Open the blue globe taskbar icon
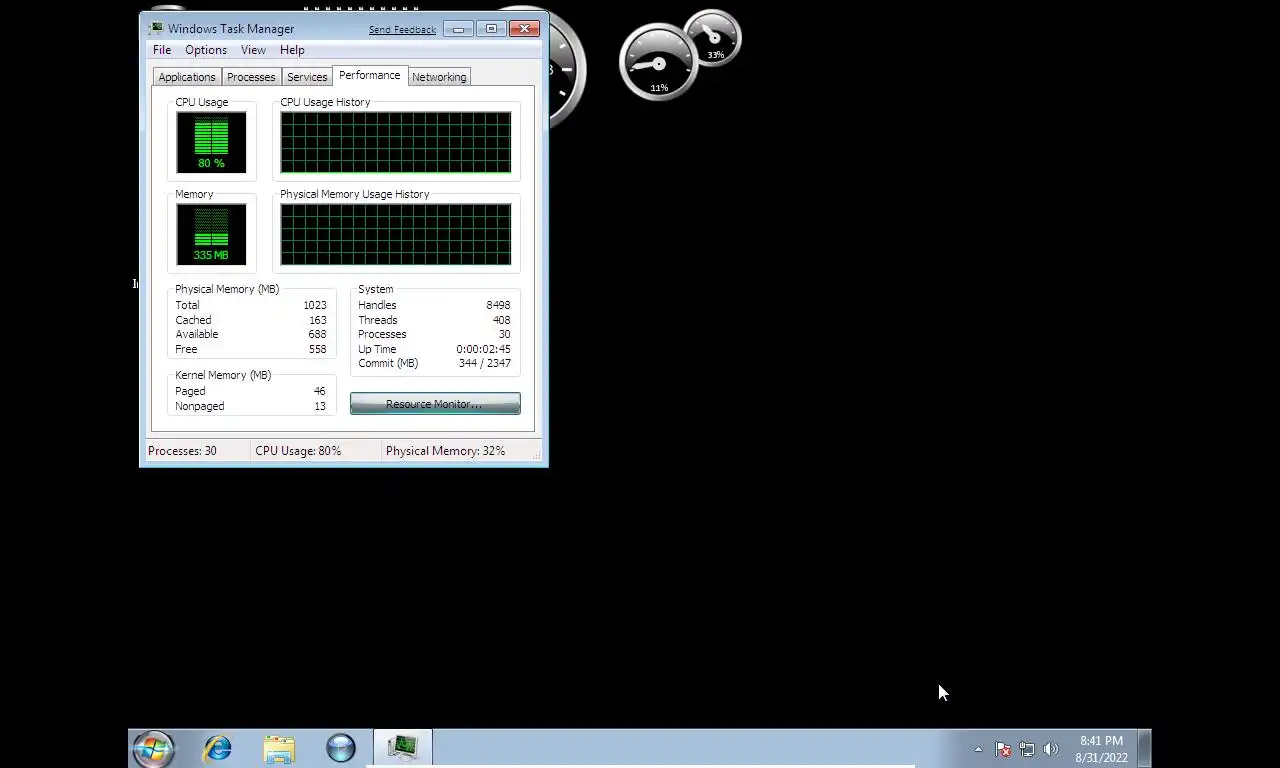1280x768 pixels. click(x=341, y=748)
